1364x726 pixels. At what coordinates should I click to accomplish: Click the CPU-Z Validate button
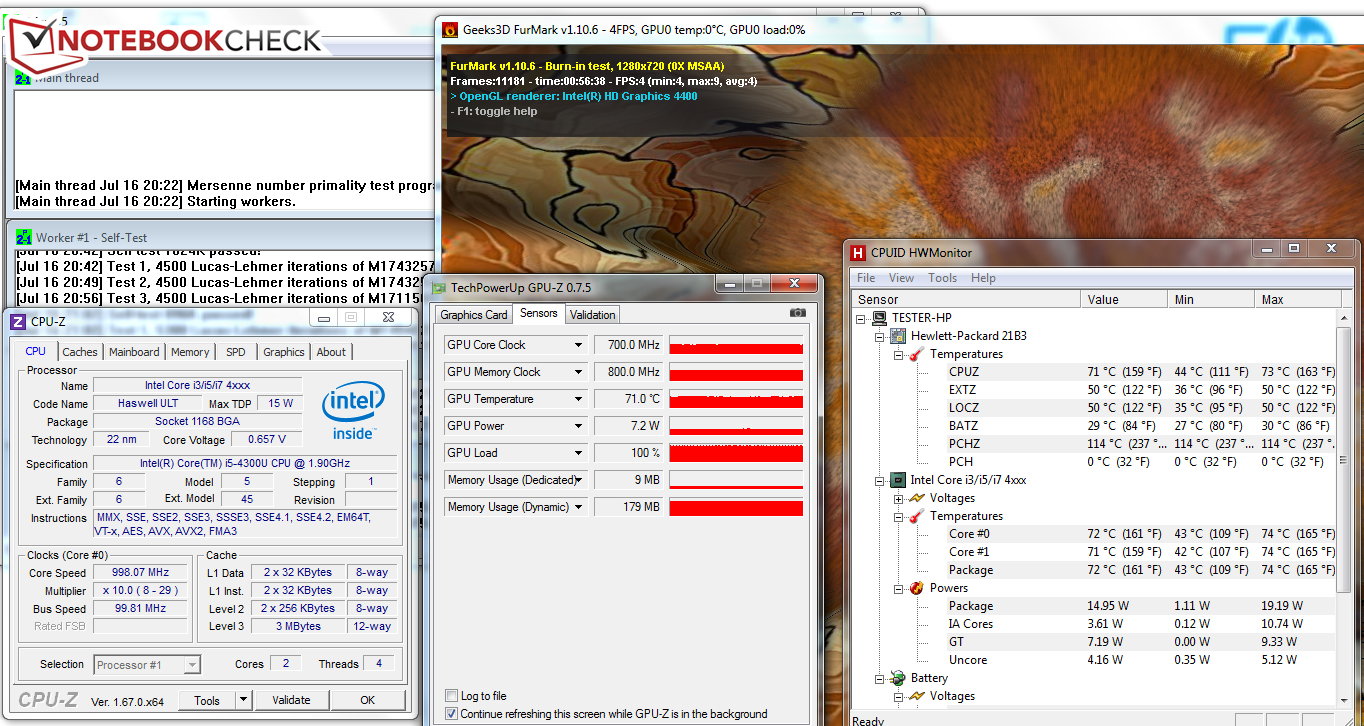point(291,700)
